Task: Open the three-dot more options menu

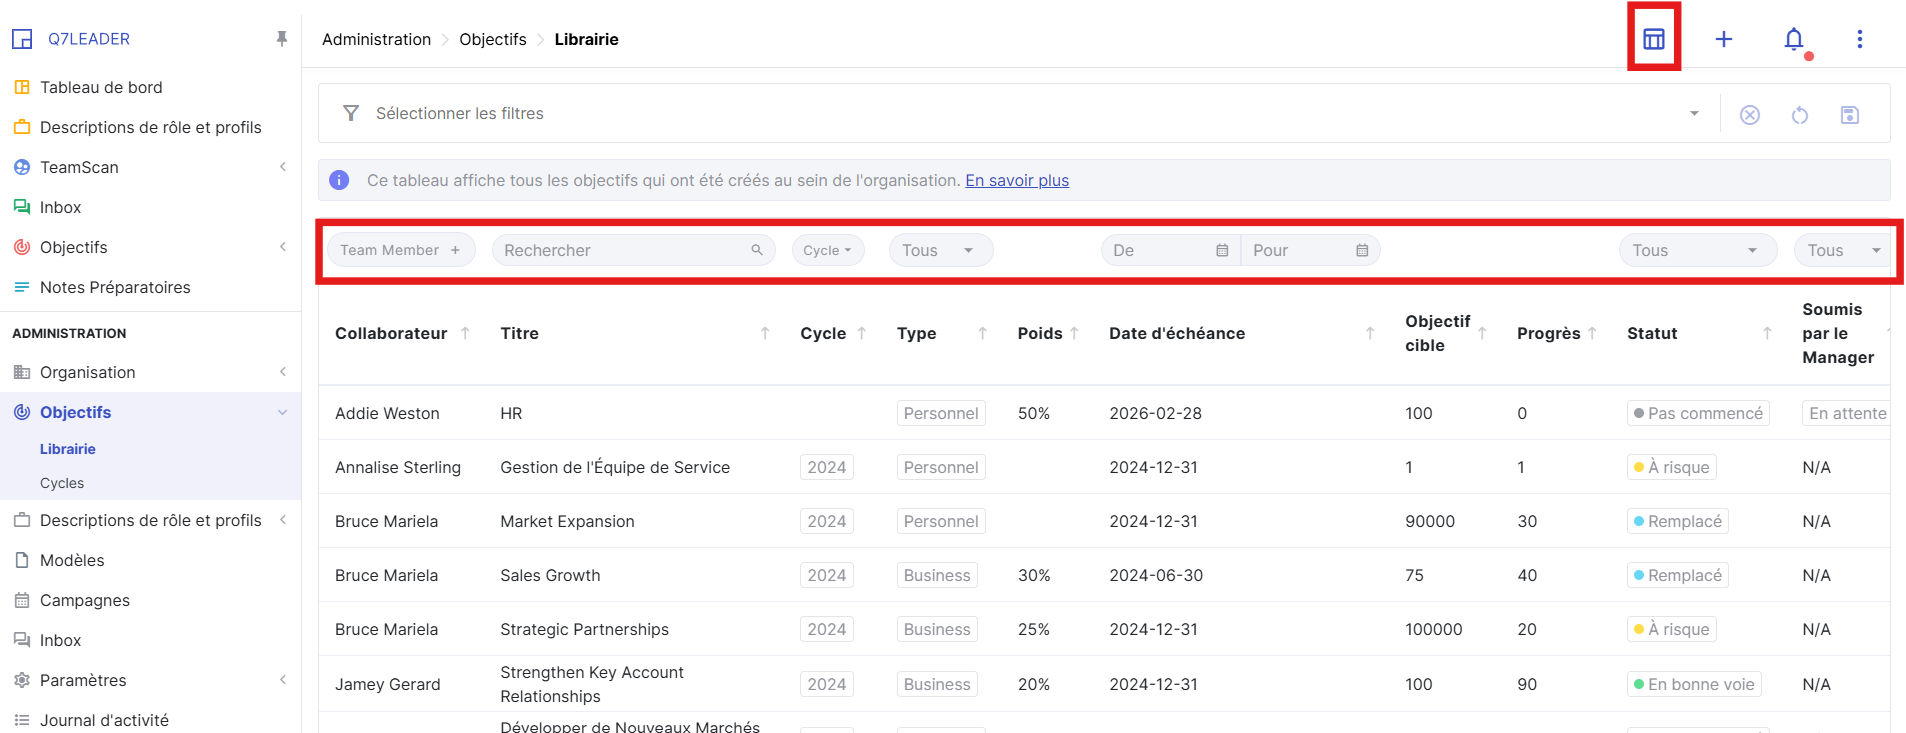Action: 1860,39
